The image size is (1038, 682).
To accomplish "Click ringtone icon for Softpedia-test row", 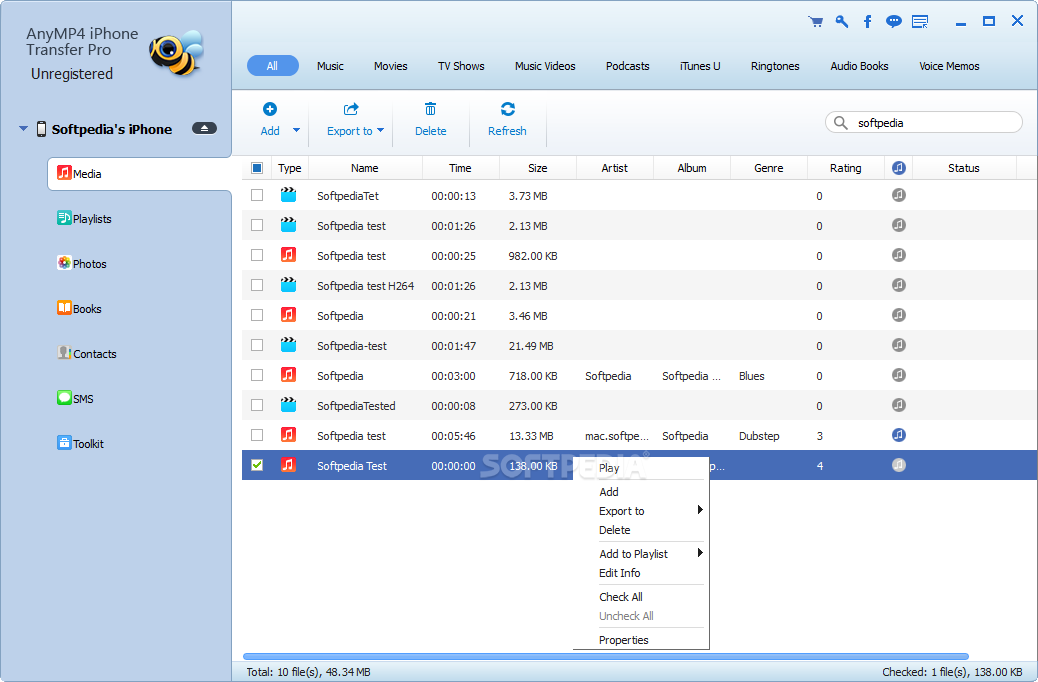I will tap(898, 345).
